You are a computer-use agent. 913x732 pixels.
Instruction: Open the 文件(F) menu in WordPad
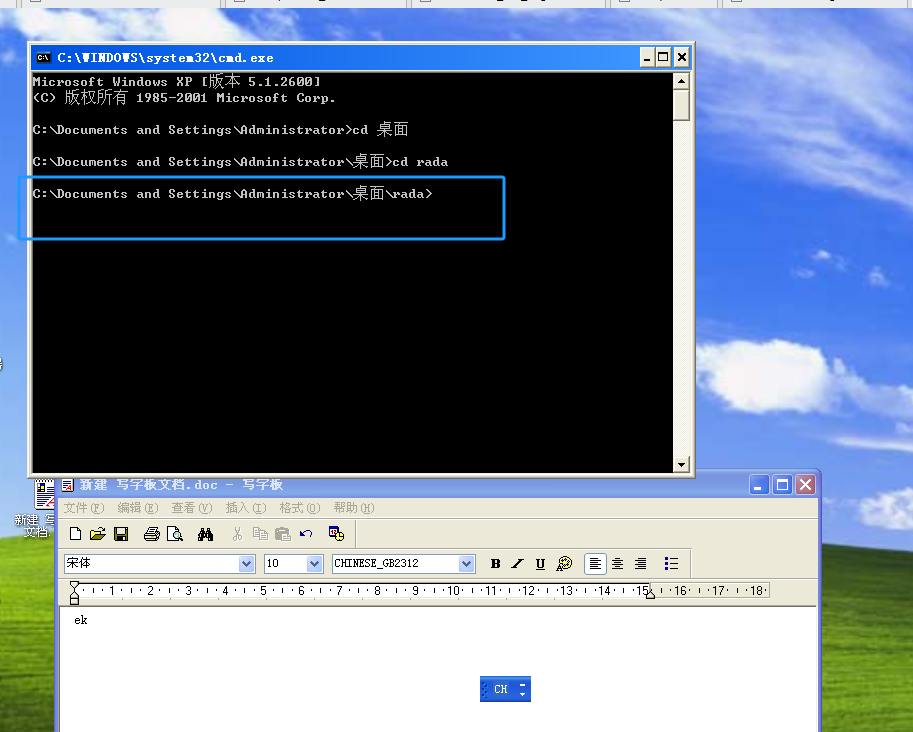tap(84, 508)
